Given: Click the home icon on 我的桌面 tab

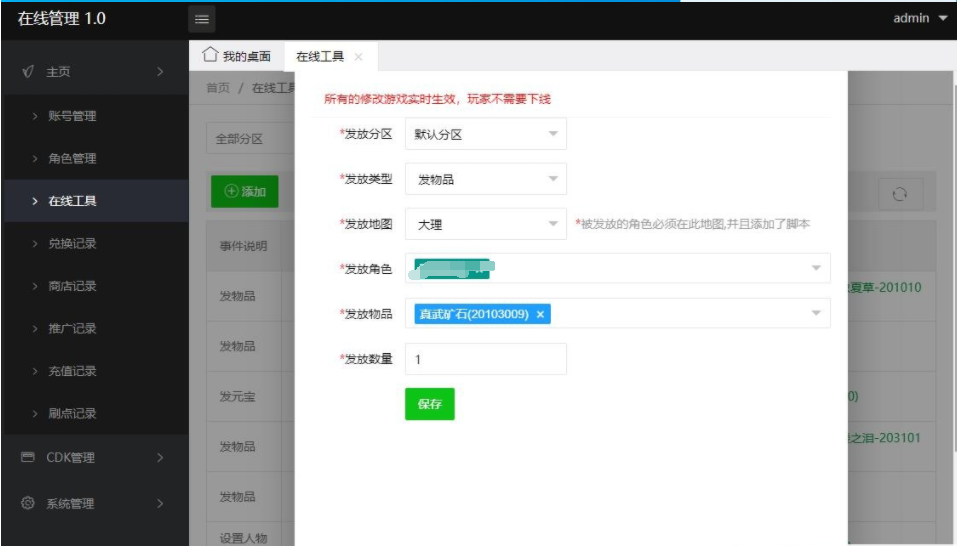Looking at the screenshot, I should click(x=210, y=55).
